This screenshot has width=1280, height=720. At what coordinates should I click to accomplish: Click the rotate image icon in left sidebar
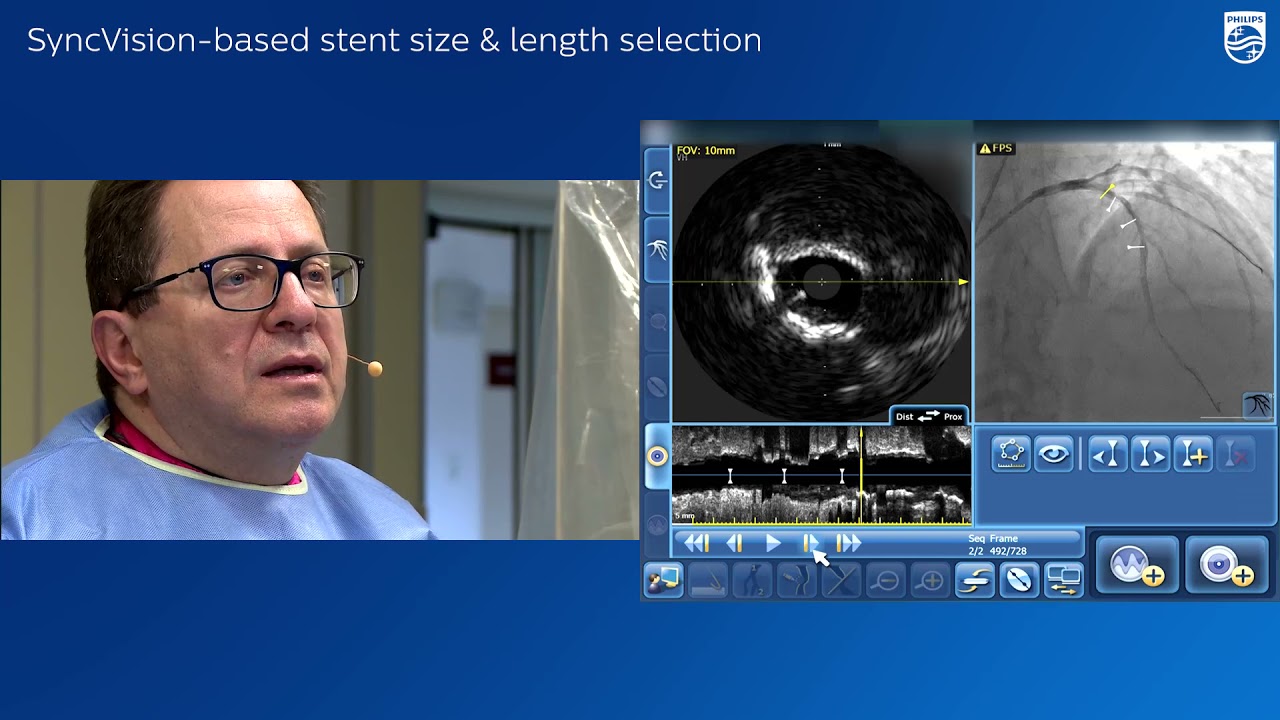(x=657, y=181)
